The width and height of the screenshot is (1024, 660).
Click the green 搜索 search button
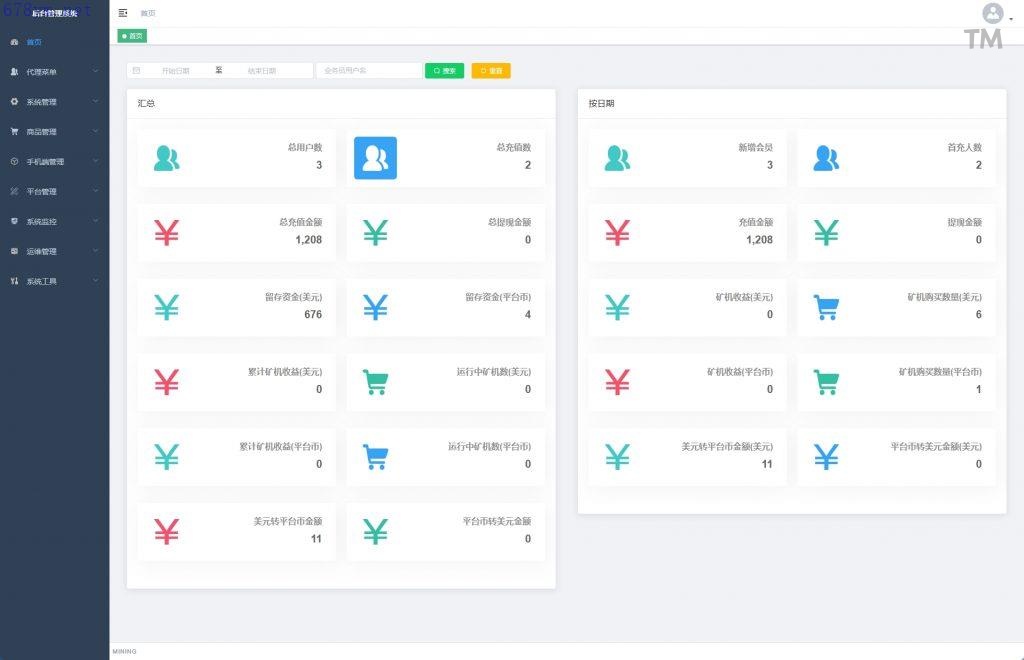click(x=444, y=71)
